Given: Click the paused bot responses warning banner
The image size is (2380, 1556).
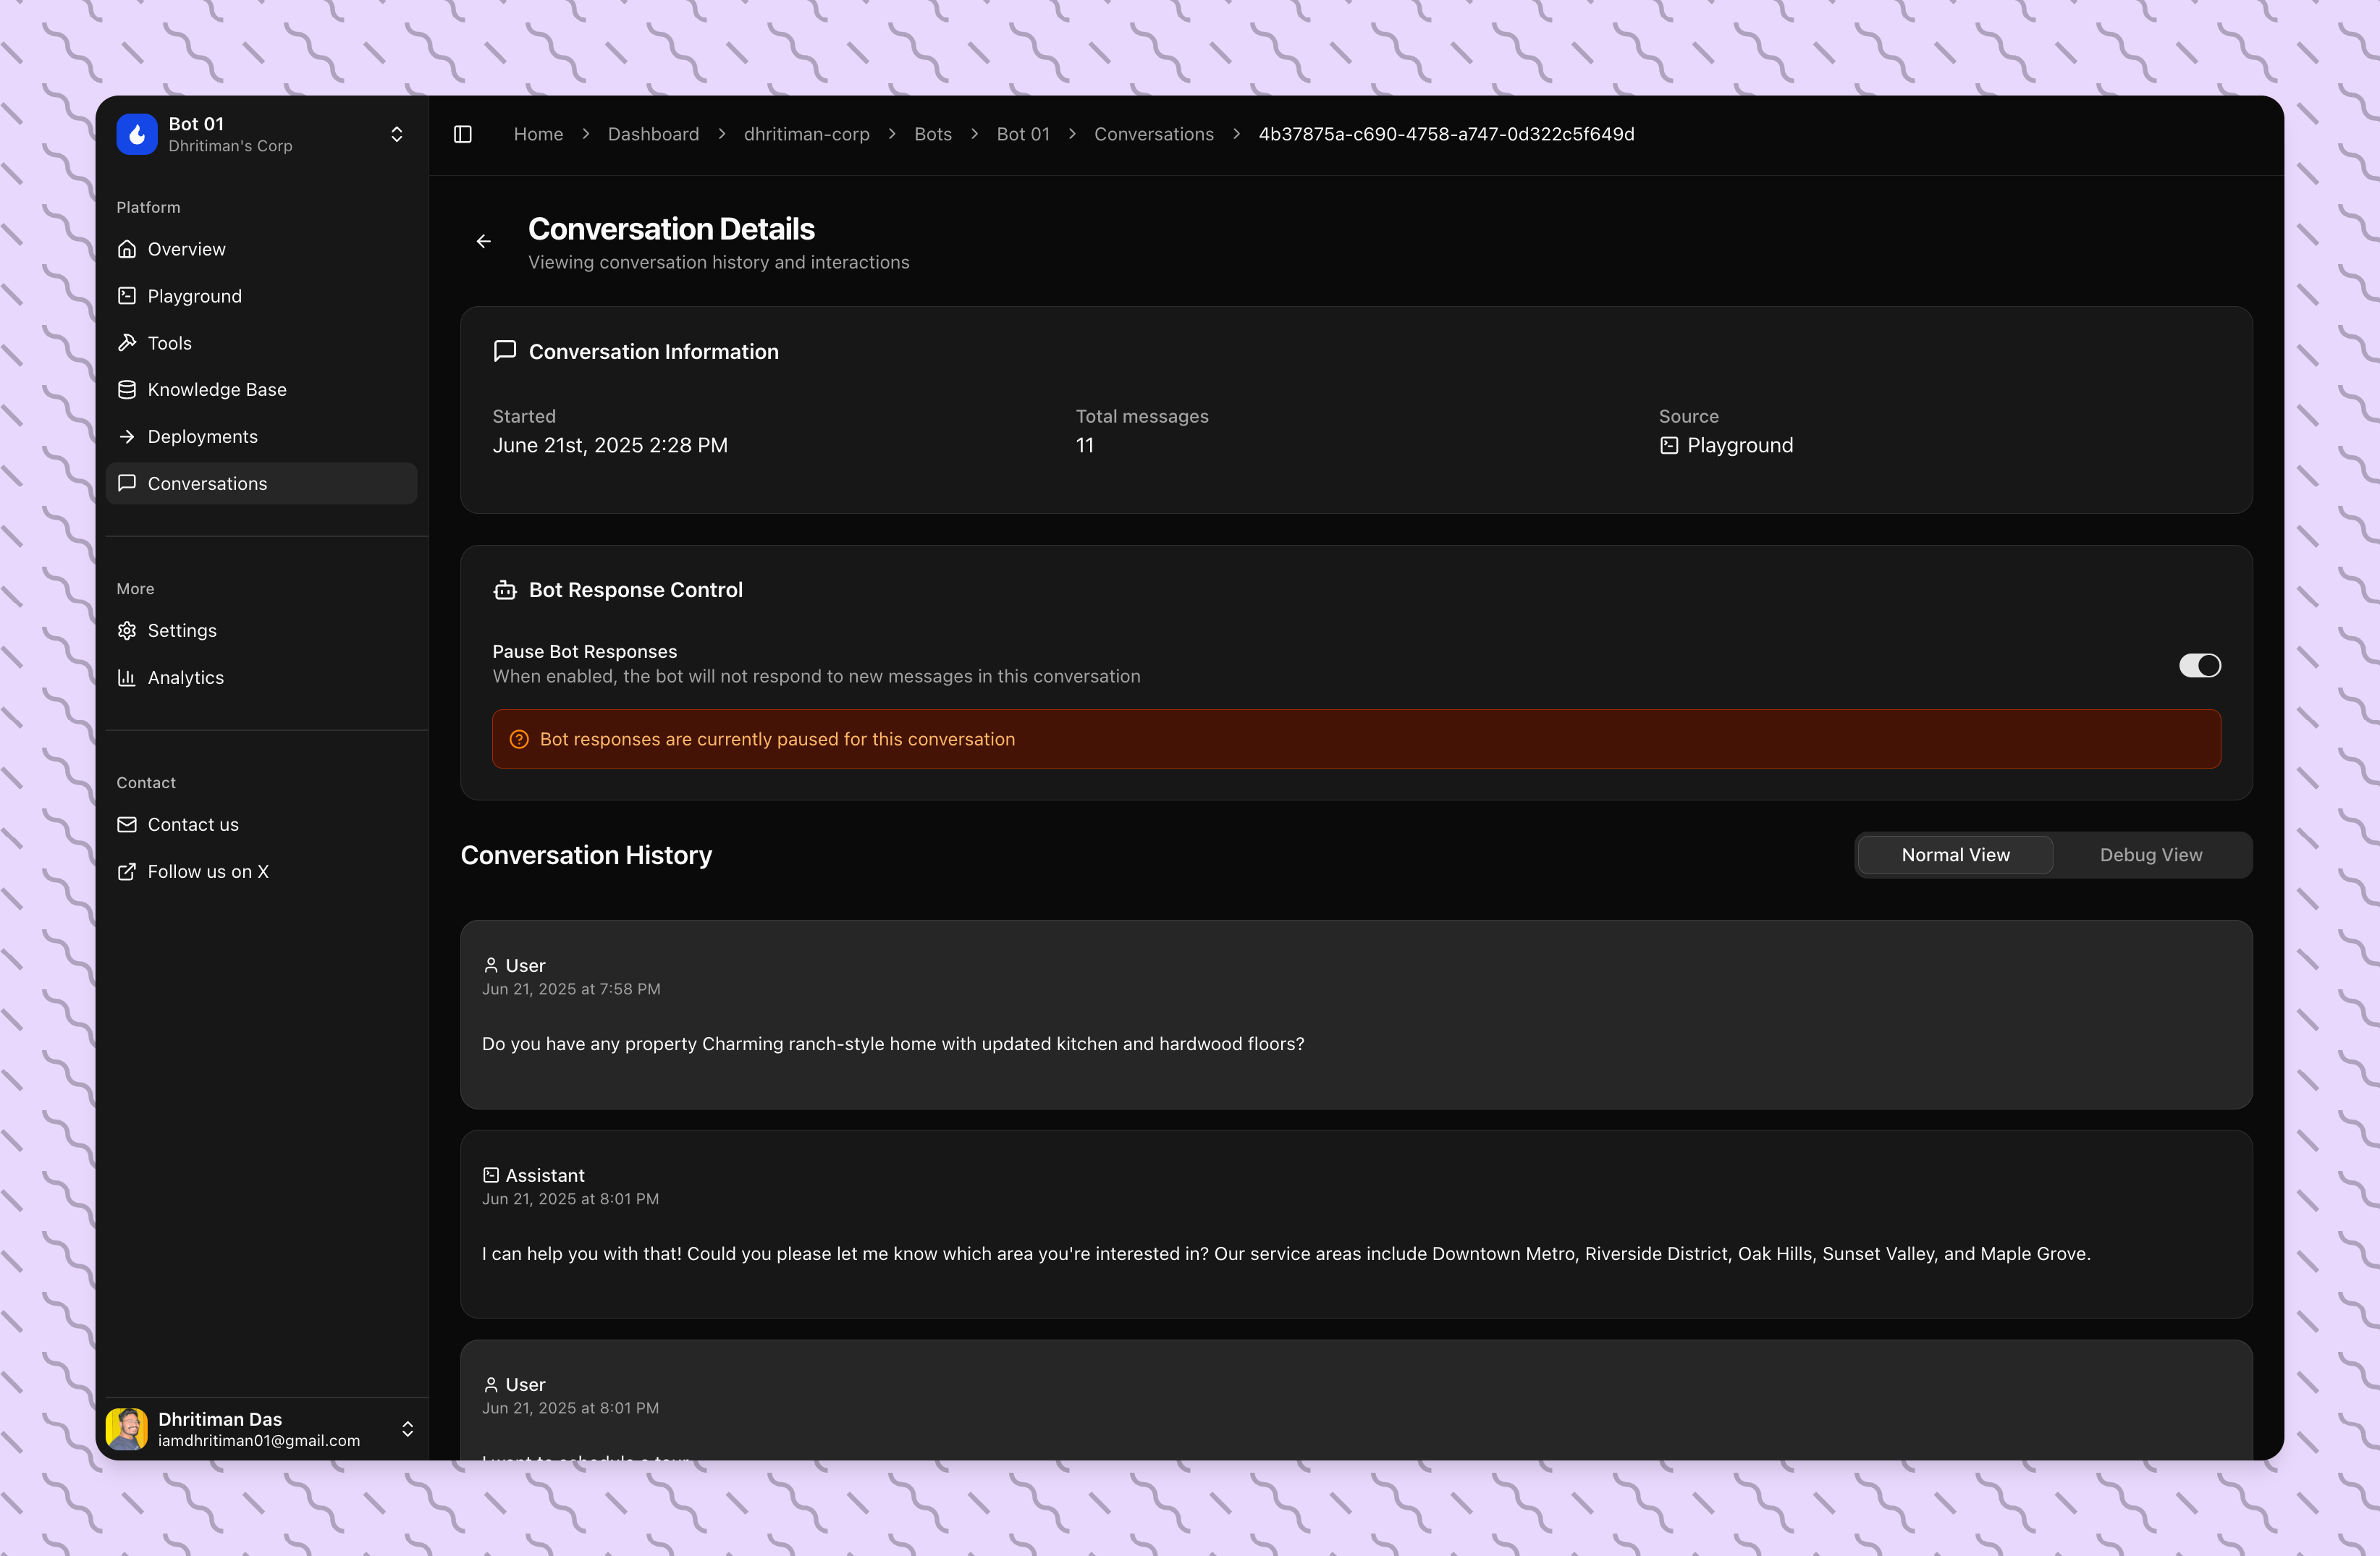Looking at the screenshot, I should pyautogui.click(x=1356, y=739).
